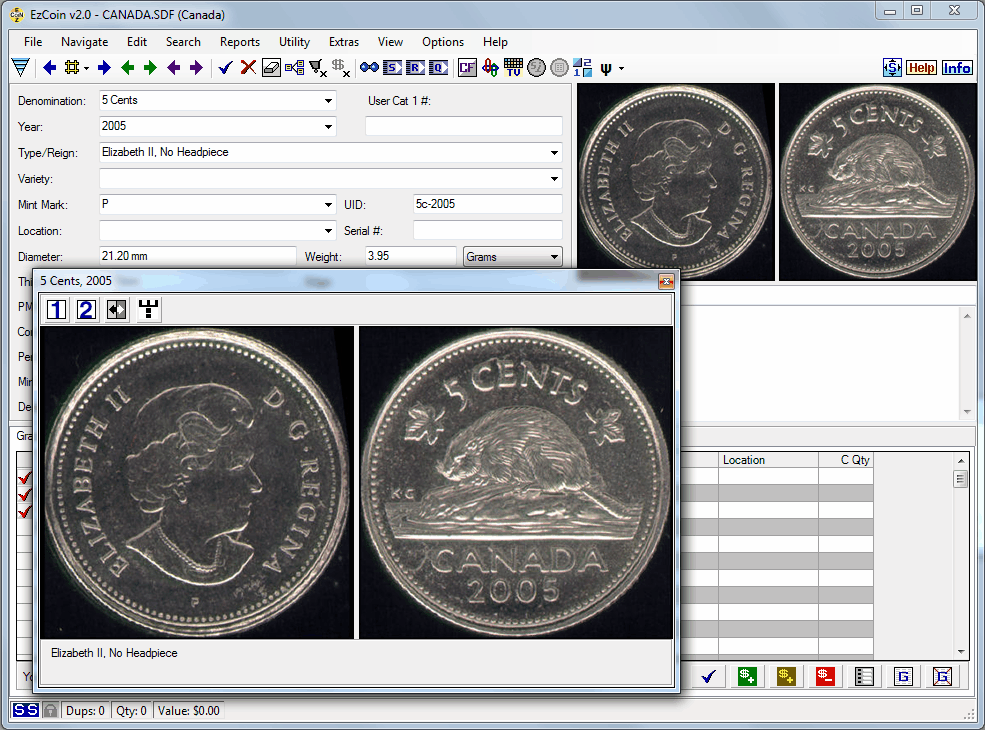Click the Serial # input field
The image size is (985, 730).
pyautogui.click(x=487, y=231)
